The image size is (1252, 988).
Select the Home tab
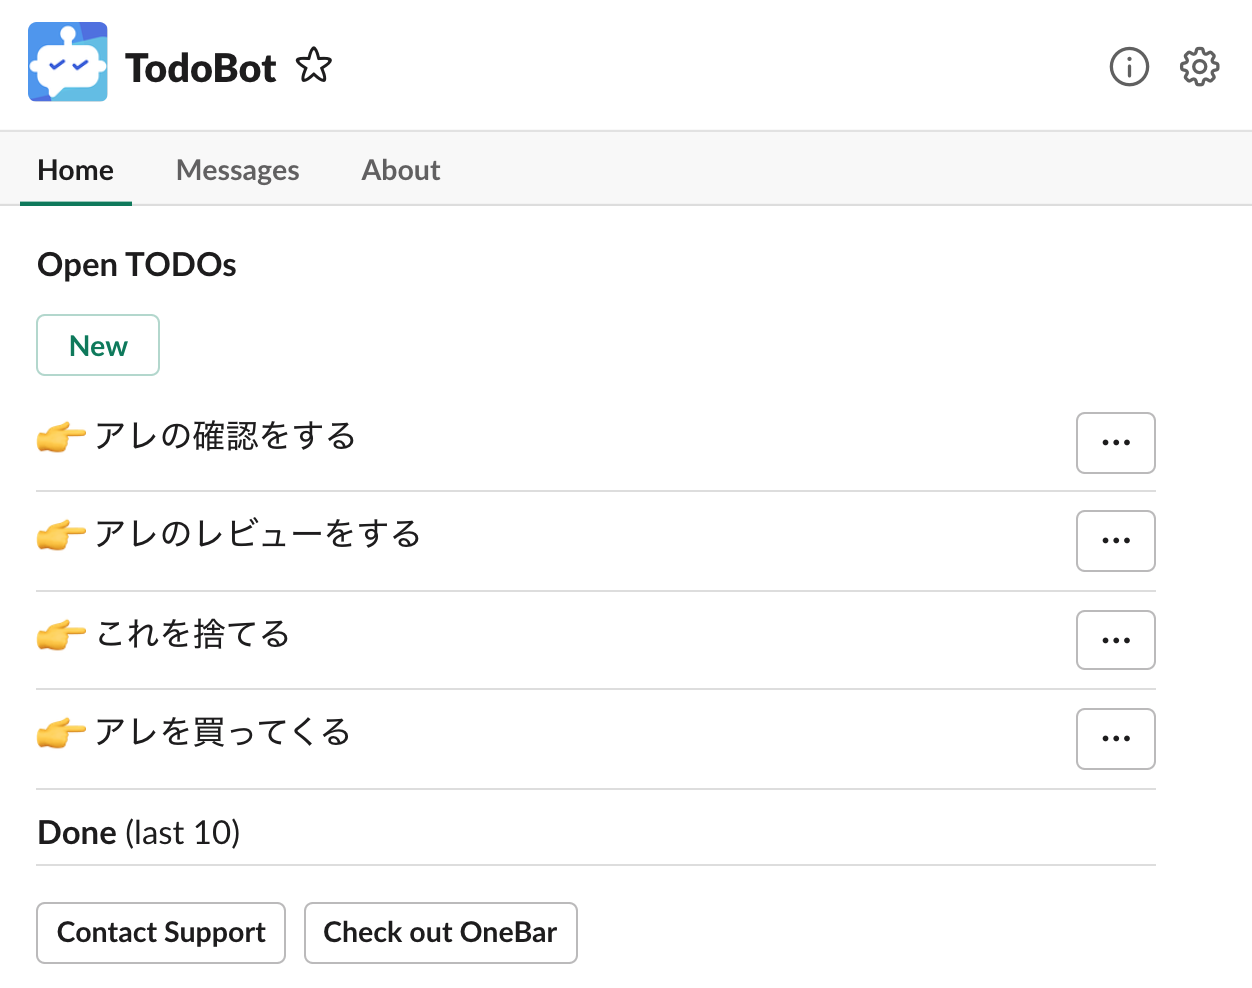click(75, 170)
